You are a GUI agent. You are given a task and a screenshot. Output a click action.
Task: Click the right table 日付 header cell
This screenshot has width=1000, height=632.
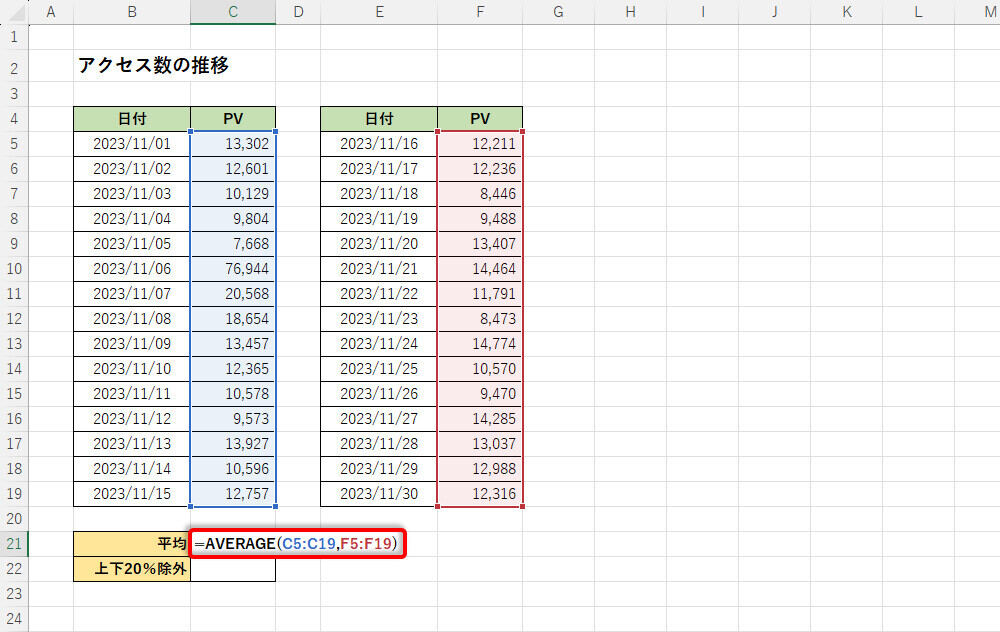pyautogui.click(x=379, y=119)
